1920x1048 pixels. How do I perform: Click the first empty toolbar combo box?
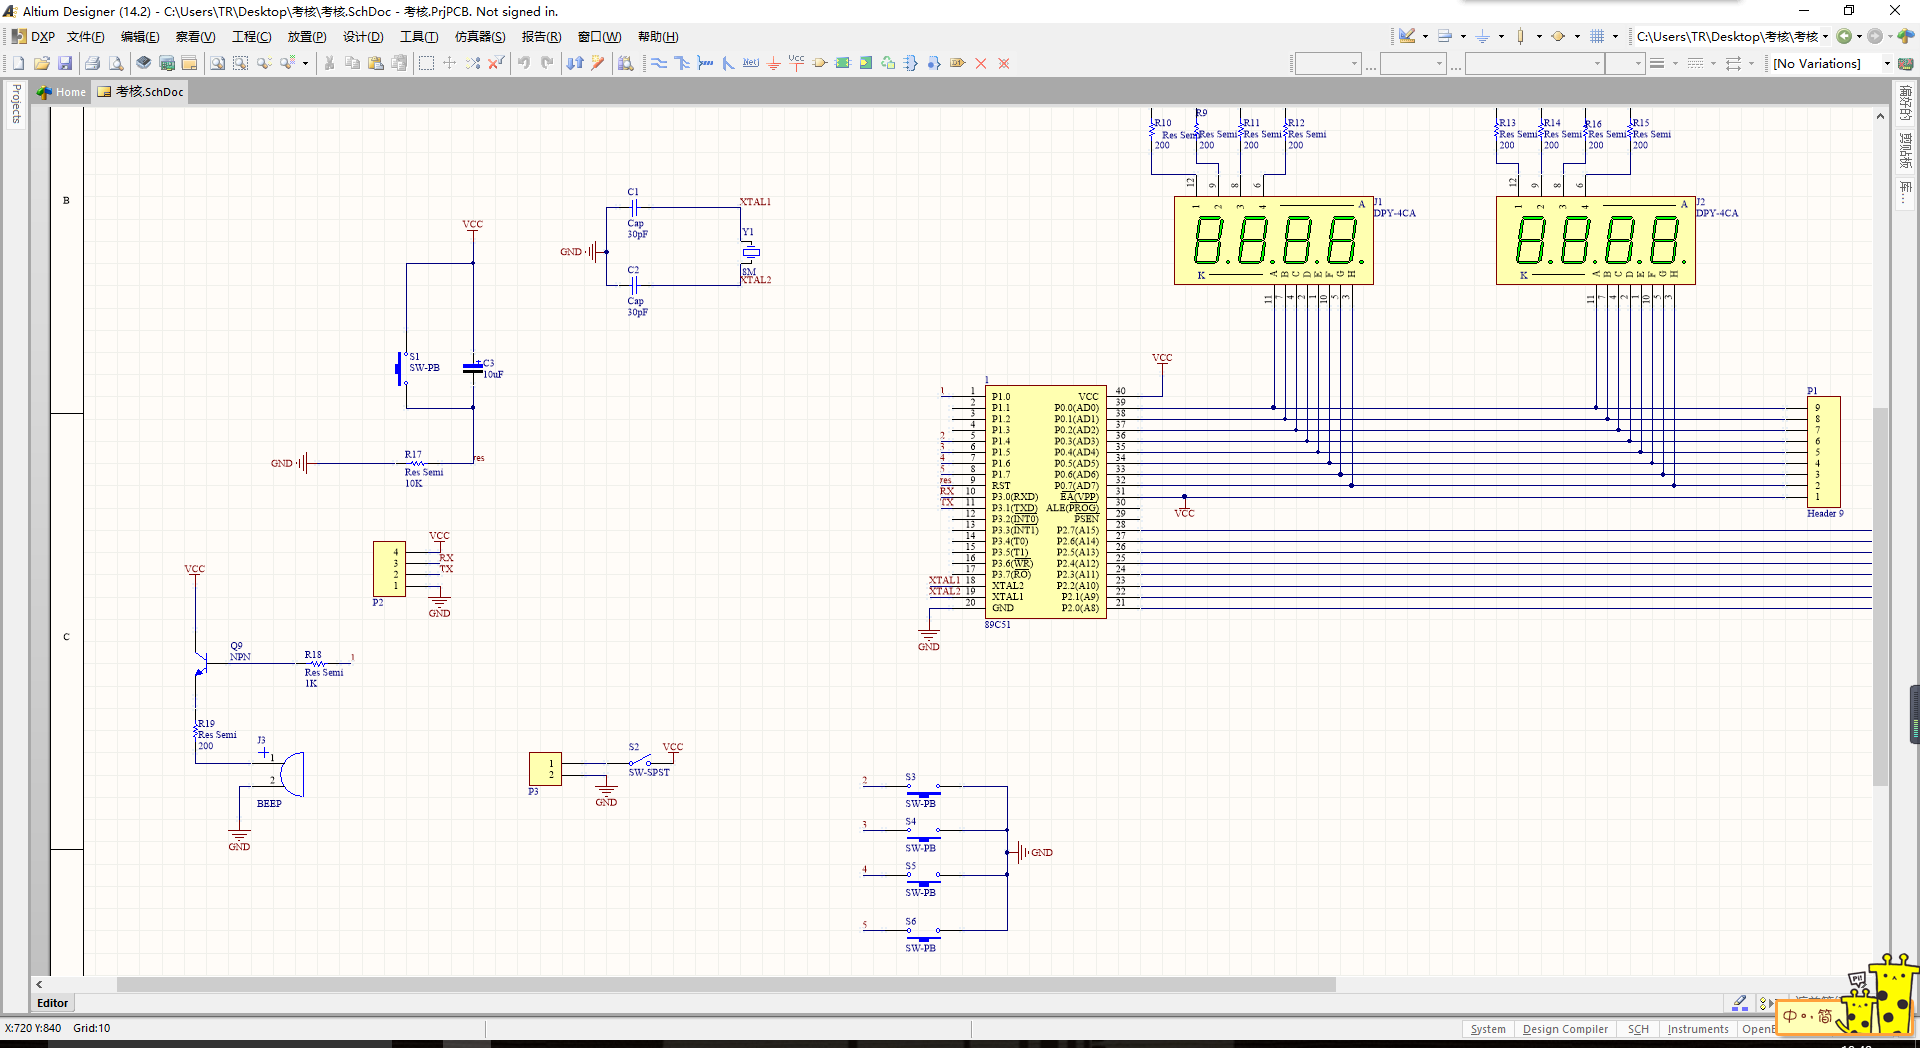click(1327, 63)
